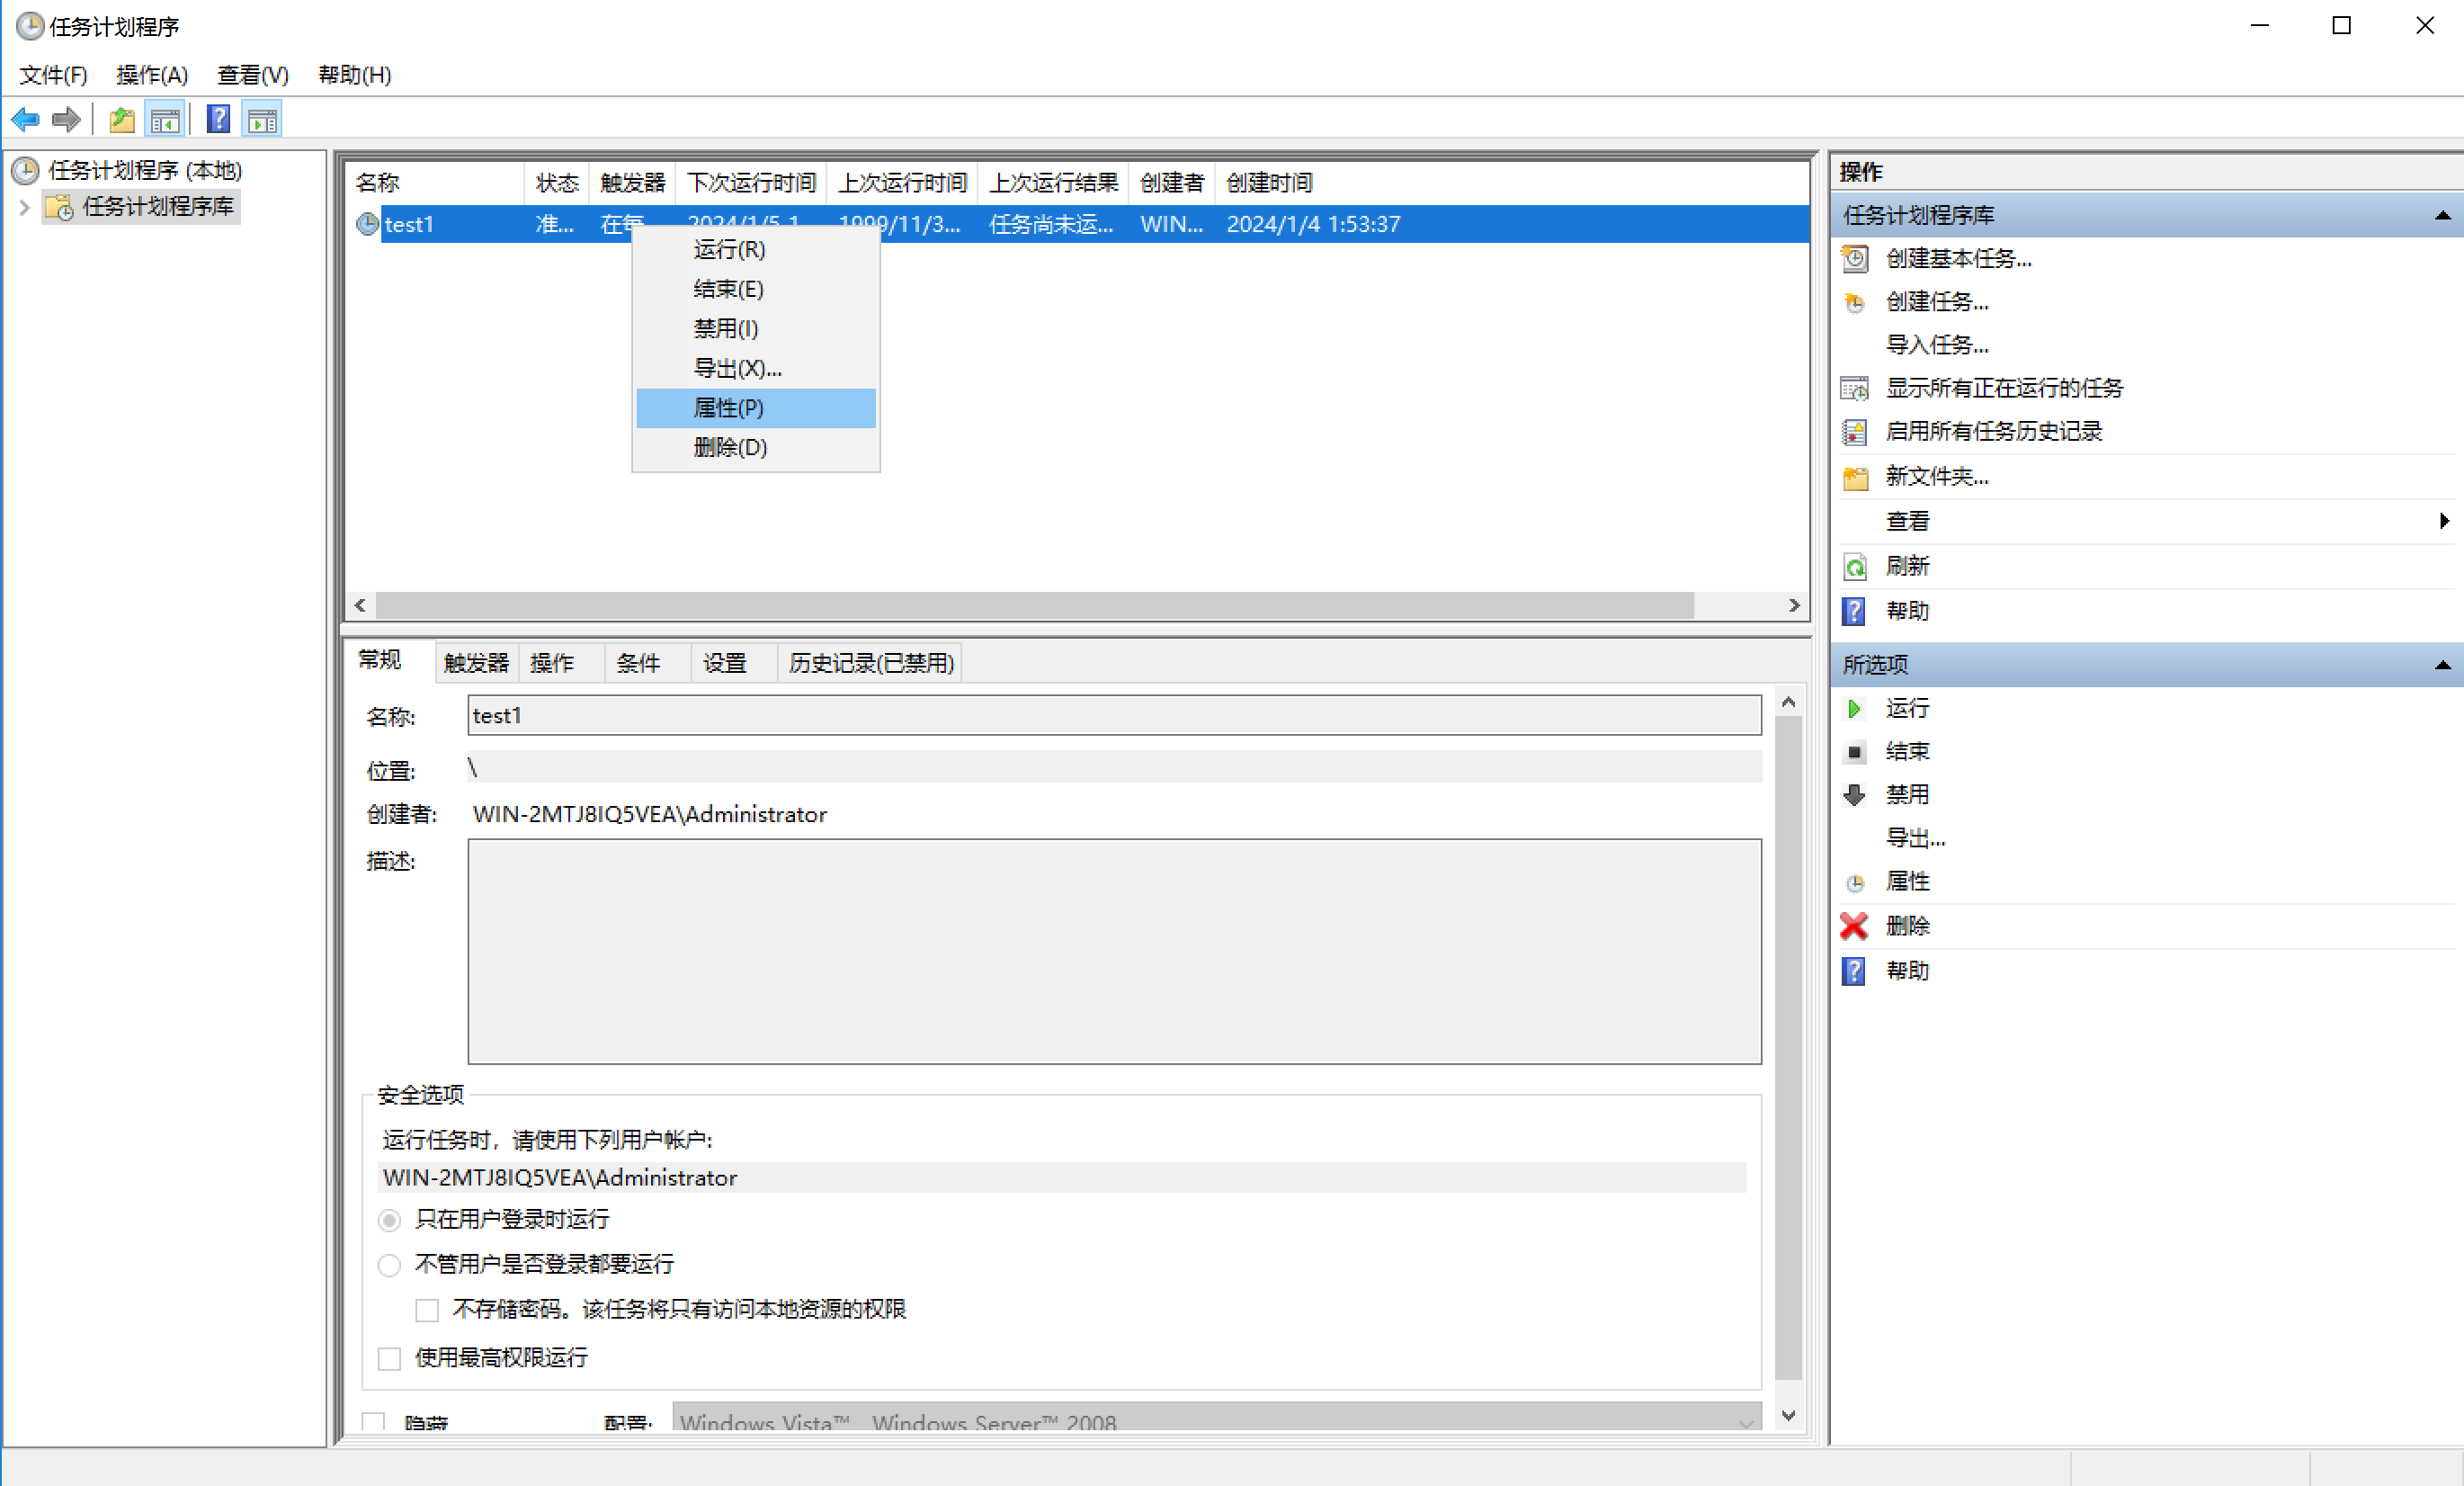The height and width of the screenshot is (1486, 2464).
Task: Check the 使用最高权限运行 checkbox
Action: [389, 1358]
